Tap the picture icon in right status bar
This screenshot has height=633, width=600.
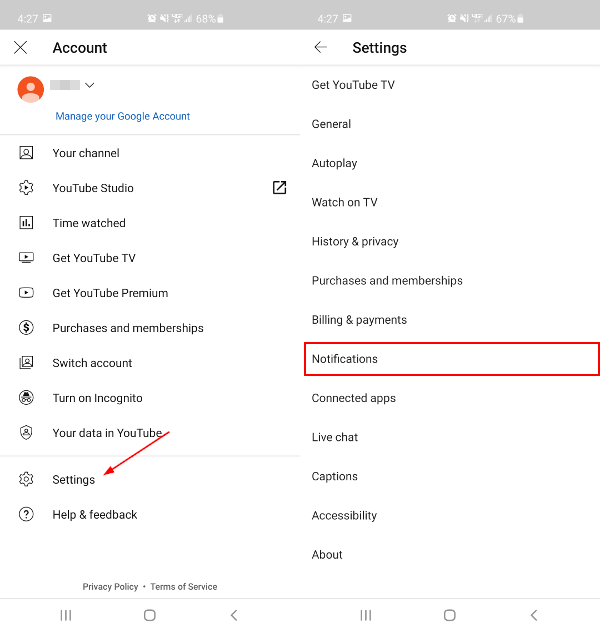tap(347, 18)
